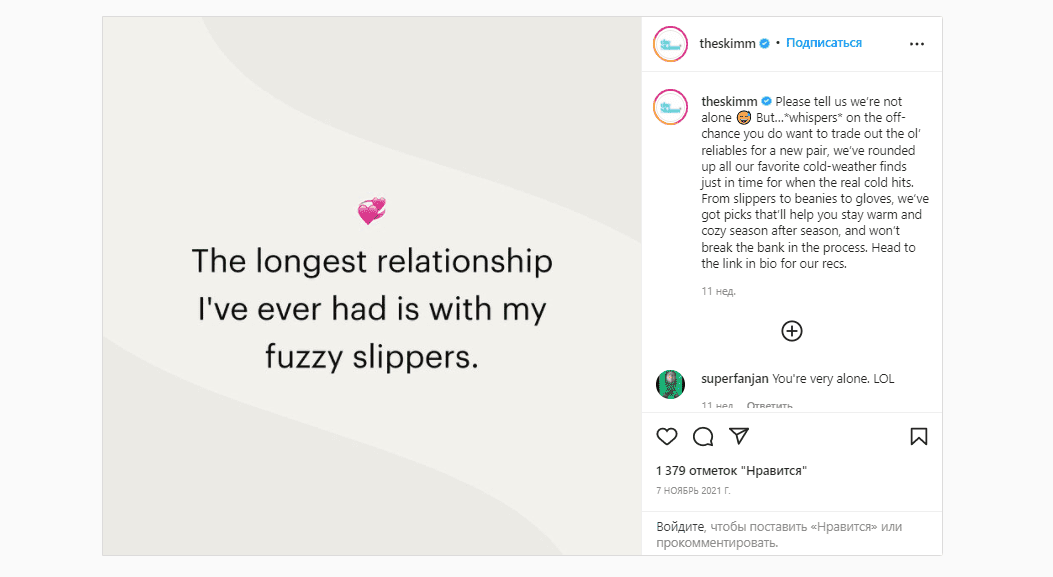The image size is (1053, 577).
Task: Open the three-dot more options menu
Action: pos(917,44)
